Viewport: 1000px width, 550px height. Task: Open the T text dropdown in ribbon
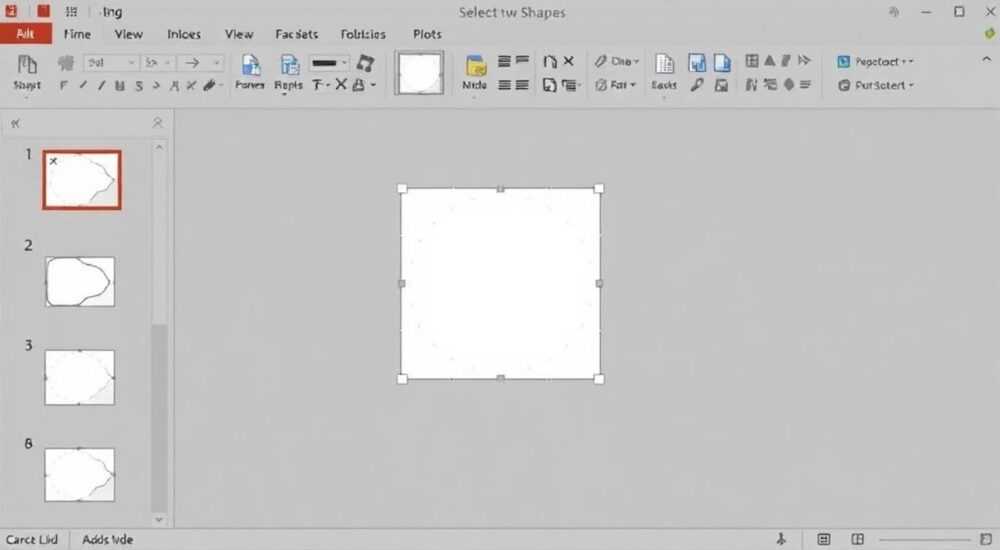[x=321, y=85]
